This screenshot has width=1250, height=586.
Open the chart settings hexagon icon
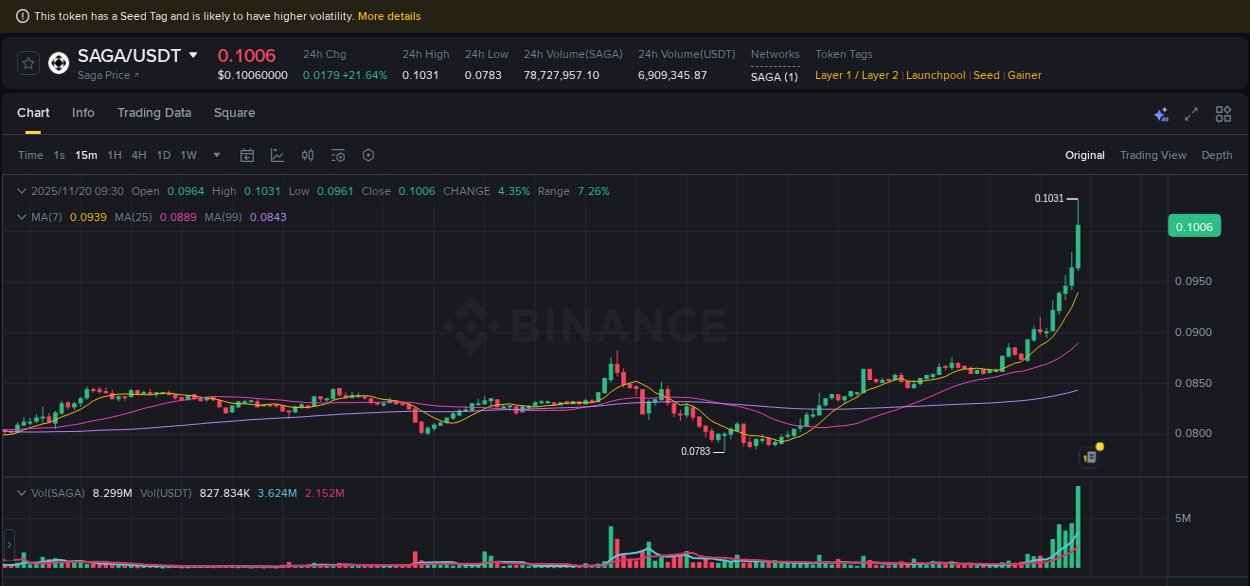(x=367, y=155)
